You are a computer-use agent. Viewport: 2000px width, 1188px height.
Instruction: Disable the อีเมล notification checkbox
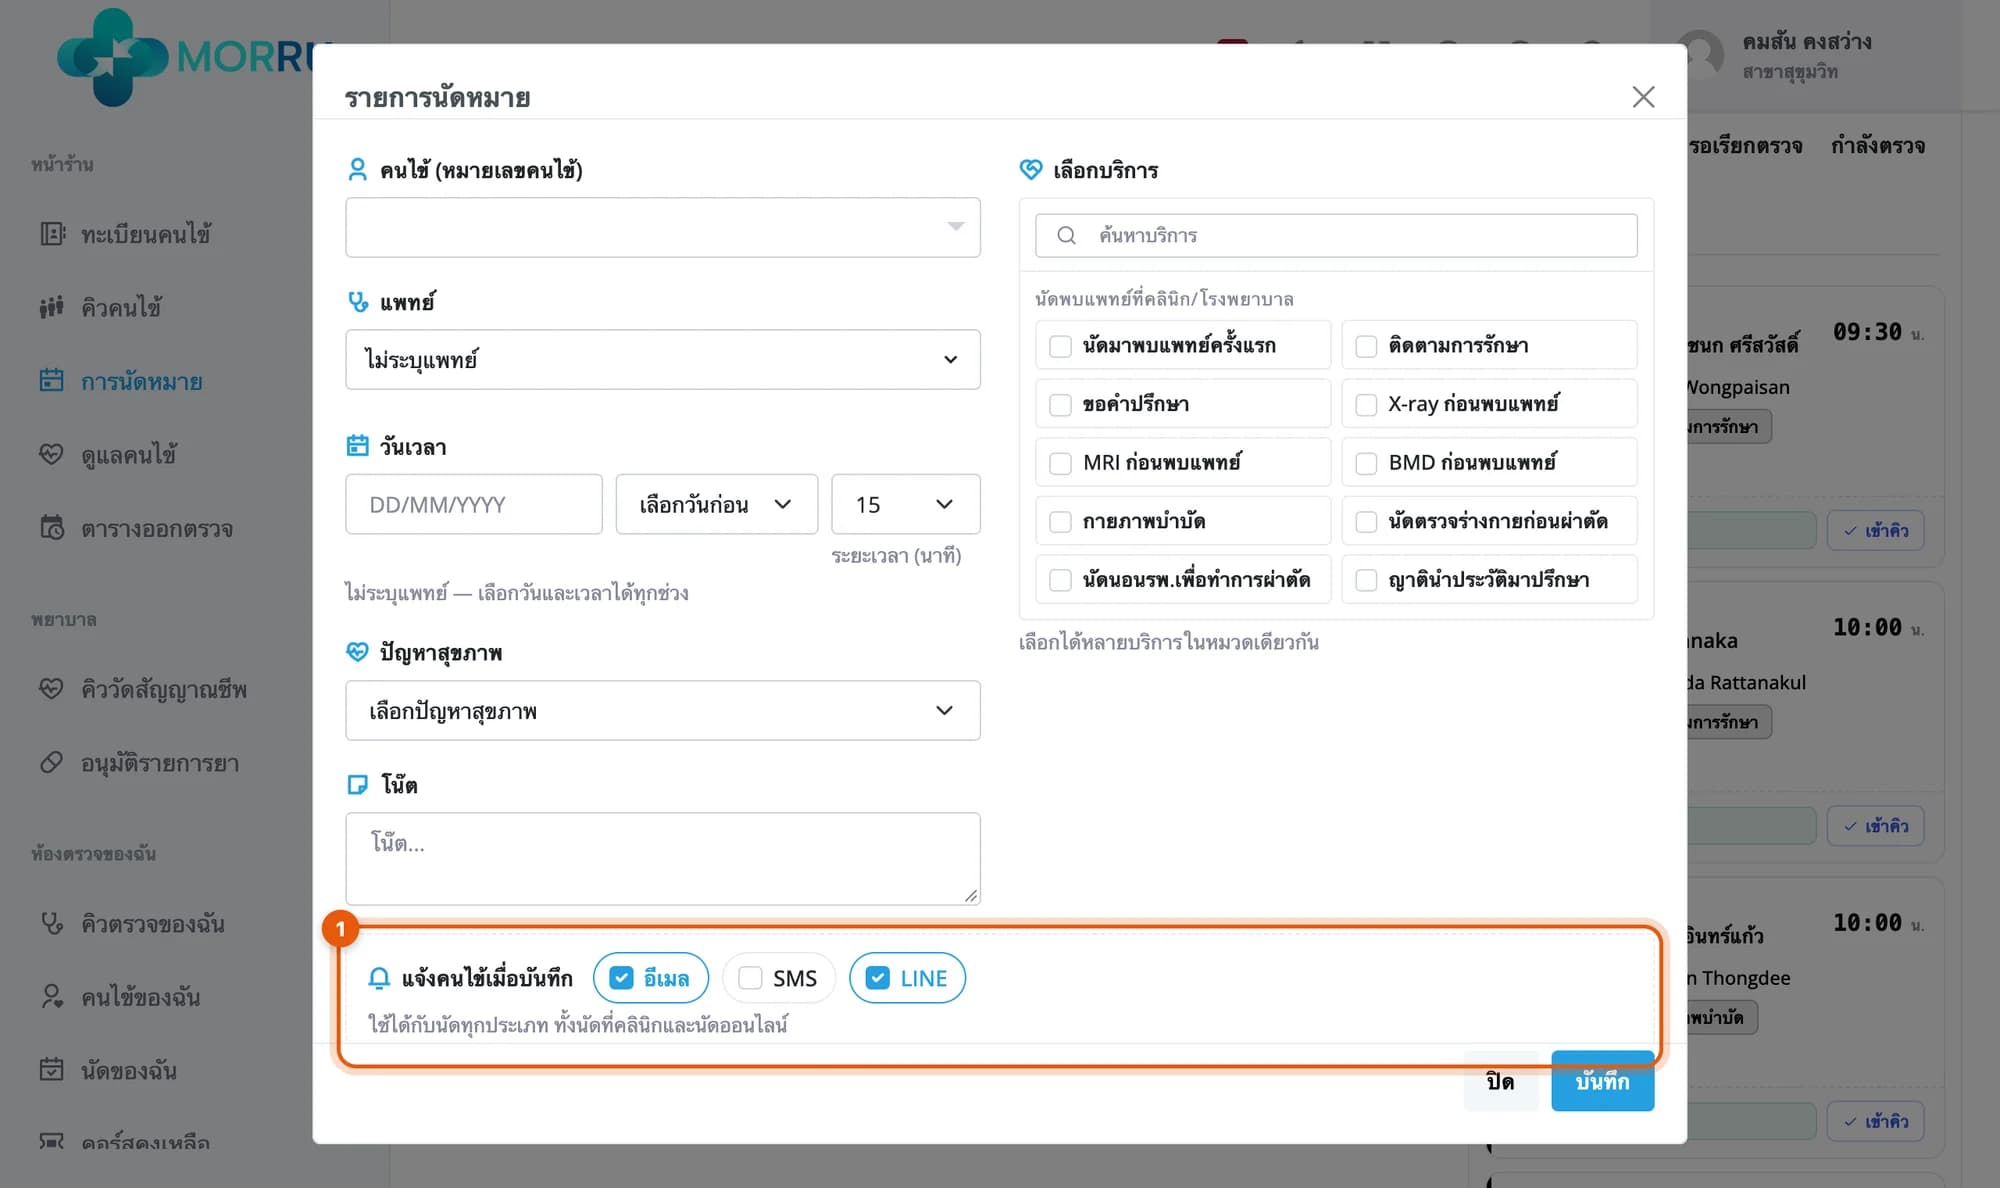pos(621,978)
